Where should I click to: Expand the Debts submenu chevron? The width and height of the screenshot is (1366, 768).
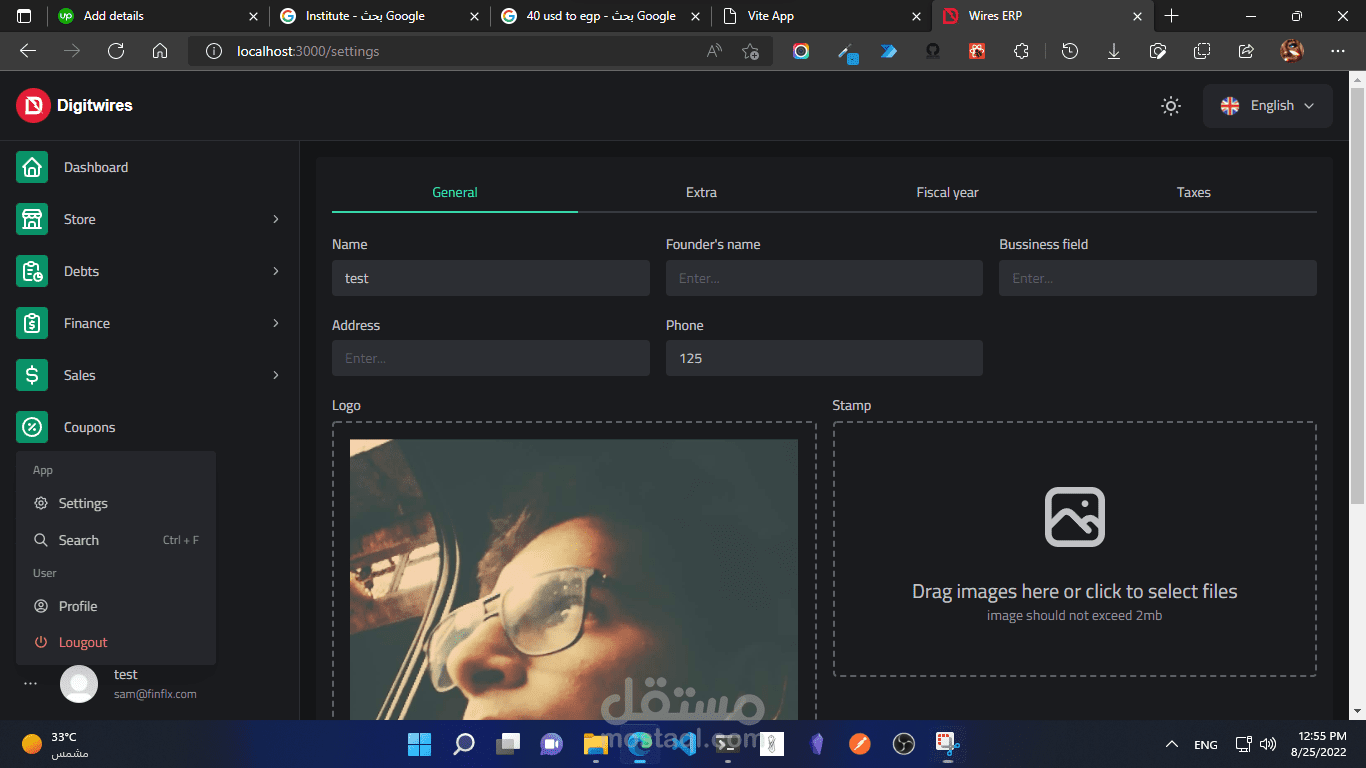click(276, 271)
